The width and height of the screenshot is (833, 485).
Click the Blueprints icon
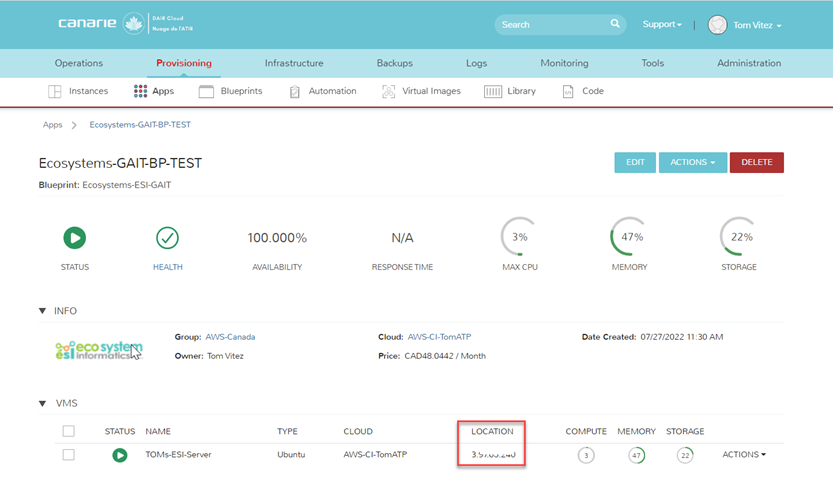point(206,91)
